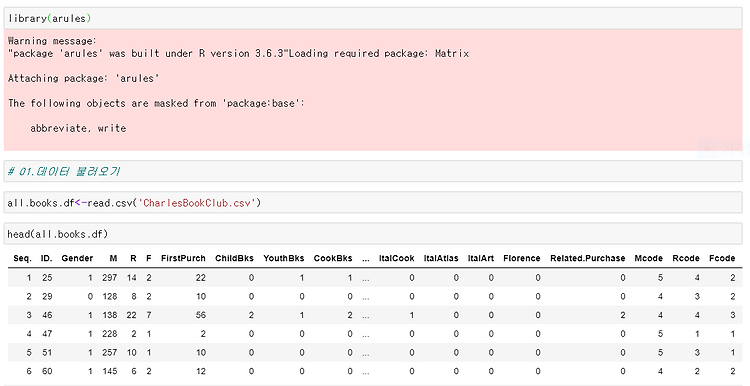Click the 'M' column header
The height and width of the screenshot is (386, 750).
pyautogui.click(x=113, y=258)
